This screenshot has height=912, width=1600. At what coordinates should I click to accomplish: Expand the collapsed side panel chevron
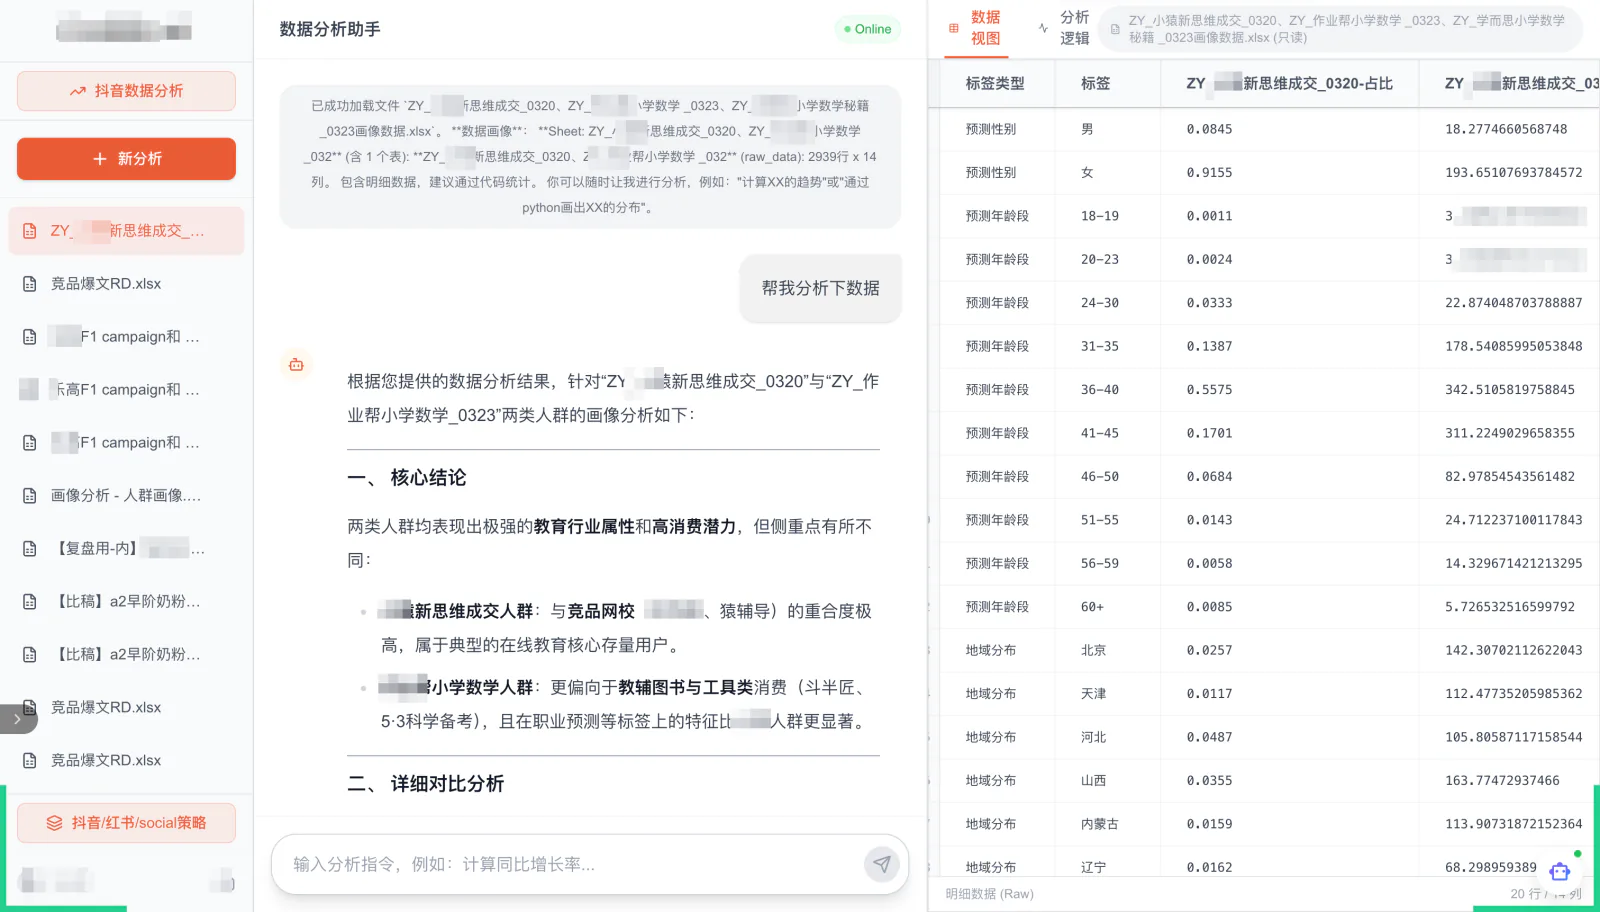pos(17,719)
